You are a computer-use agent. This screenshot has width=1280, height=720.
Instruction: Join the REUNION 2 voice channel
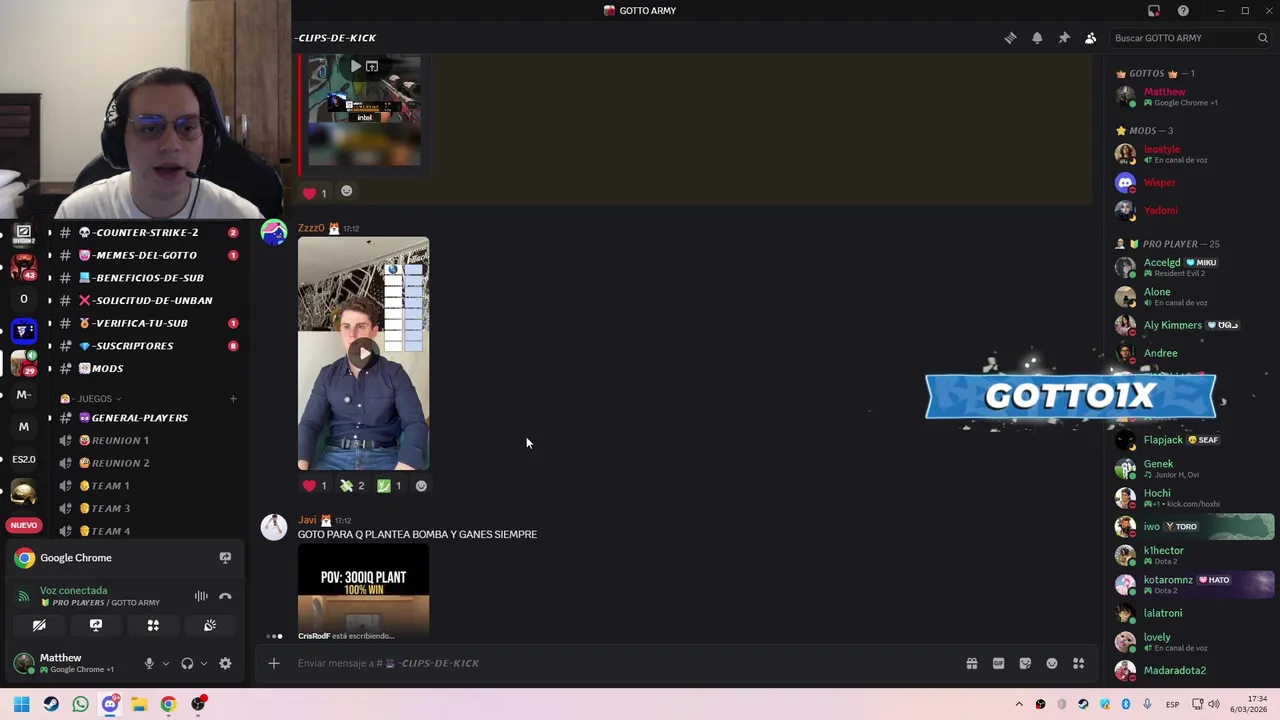148,463
